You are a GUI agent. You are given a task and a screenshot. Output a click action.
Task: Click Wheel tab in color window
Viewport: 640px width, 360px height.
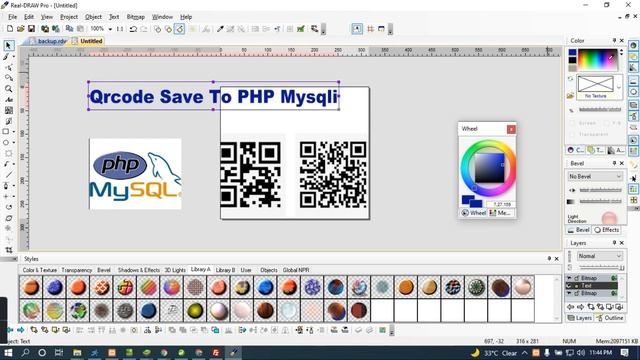pyautogui.click(x=474, y=213)
